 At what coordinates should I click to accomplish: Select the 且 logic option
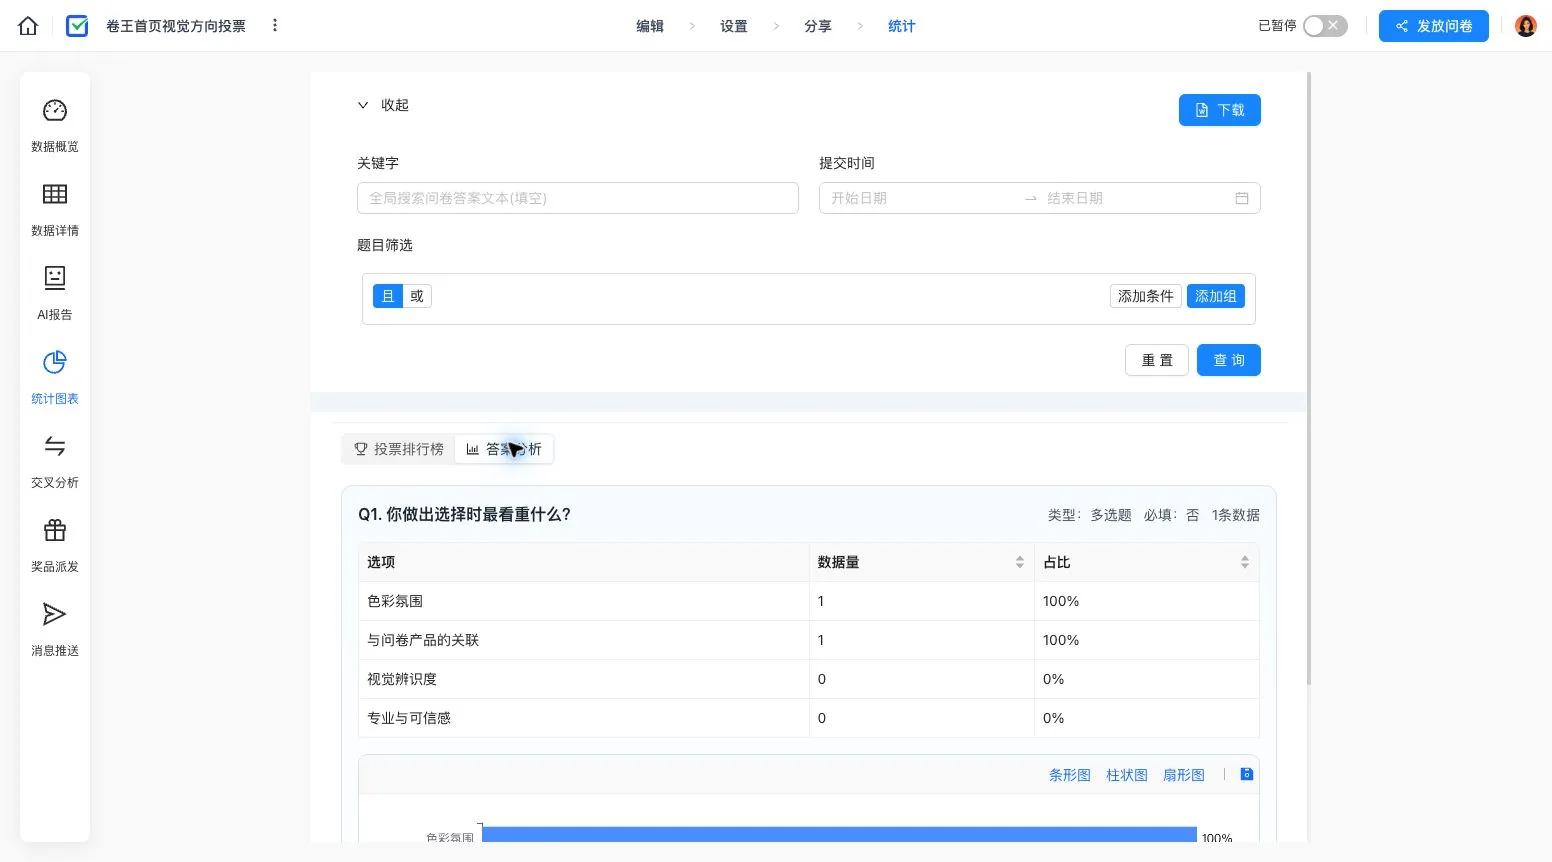(388, 296)
